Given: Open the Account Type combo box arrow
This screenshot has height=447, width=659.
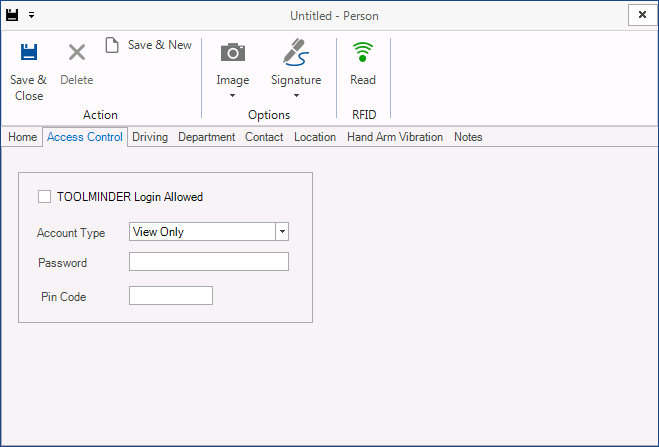Looking at the screenshot, I should click(x=282, y=231).
